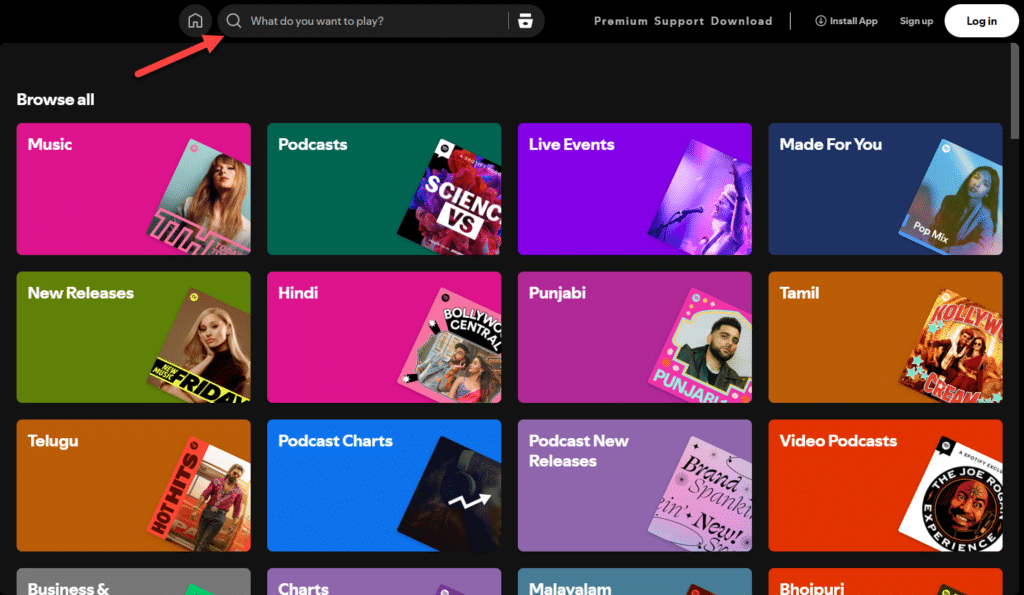
Task: Open the Tamil category card
Action: pyautogui.click(x=885, y=337)
